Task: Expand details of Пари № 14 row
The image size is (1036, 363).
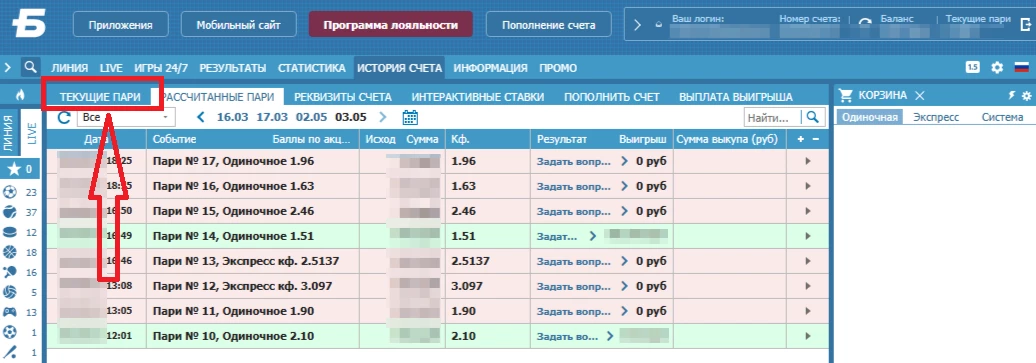Action: coord(807,236)
